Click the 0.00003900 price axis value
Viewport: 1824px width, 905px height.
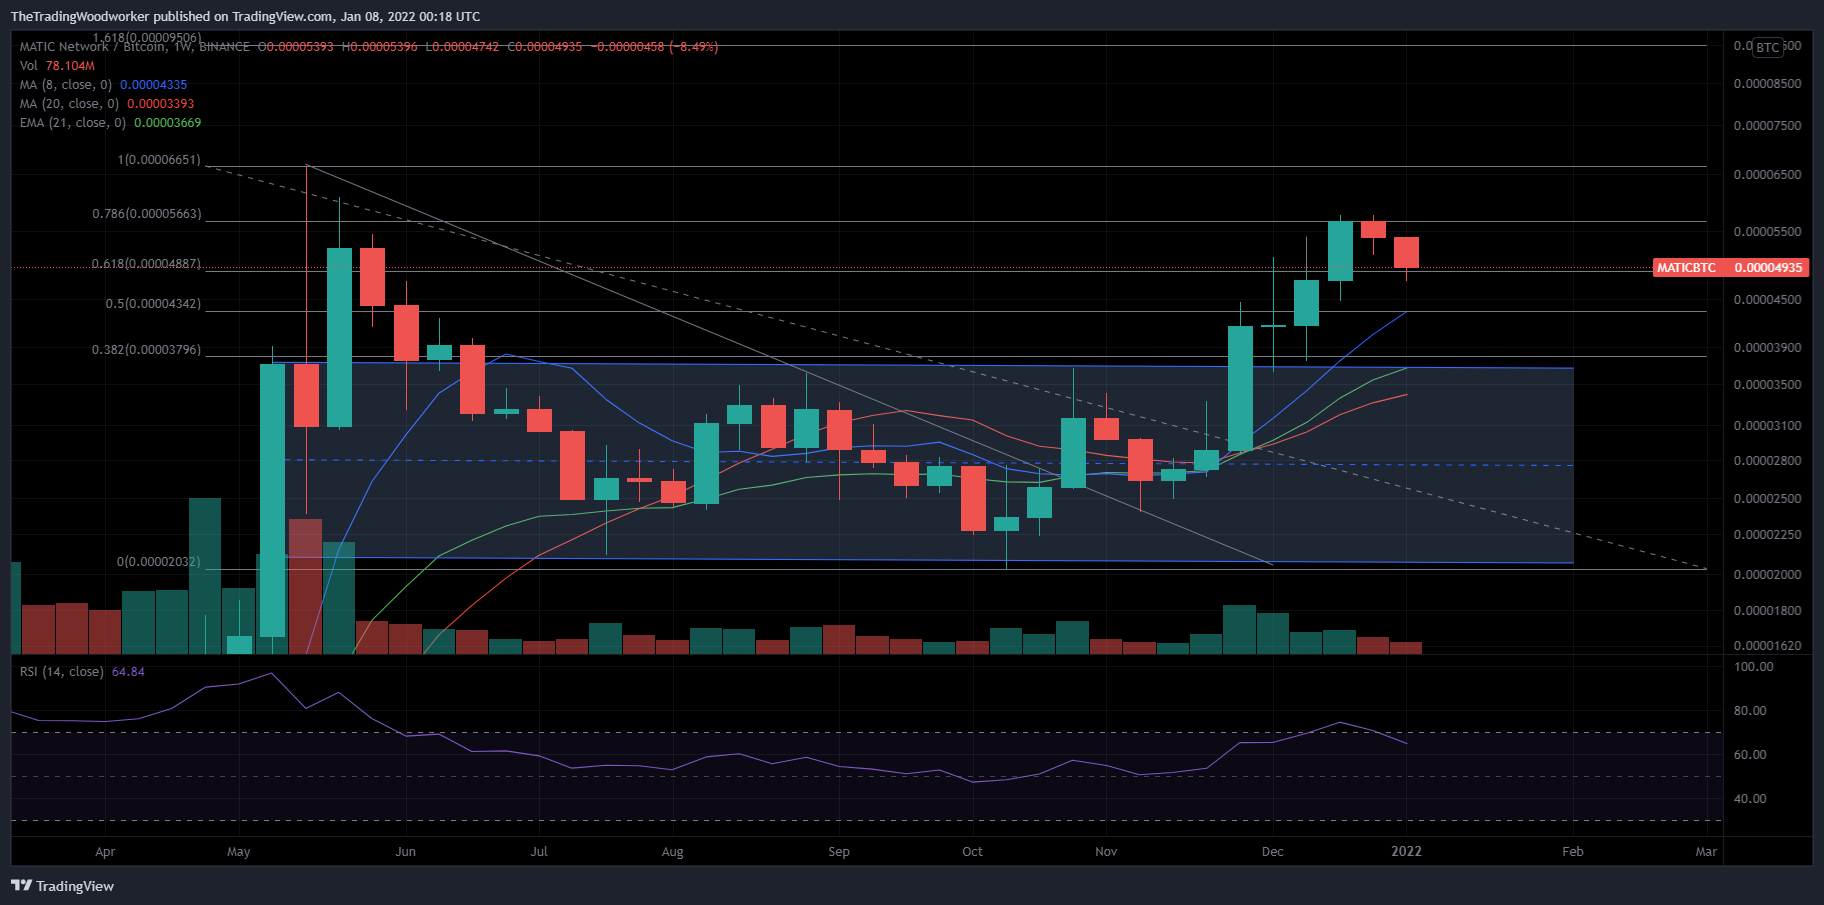[1767, 348]
